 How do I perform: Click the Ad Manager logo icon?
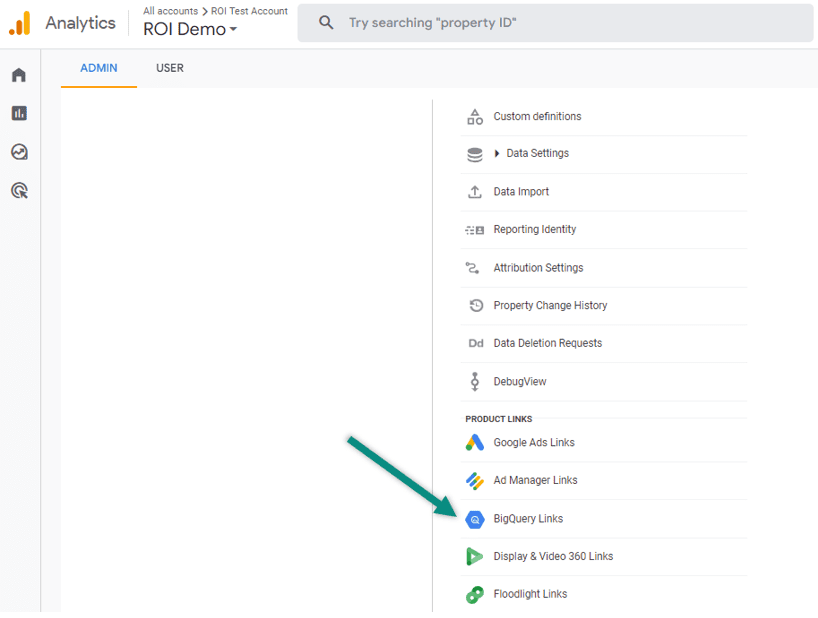click(475, 481)
